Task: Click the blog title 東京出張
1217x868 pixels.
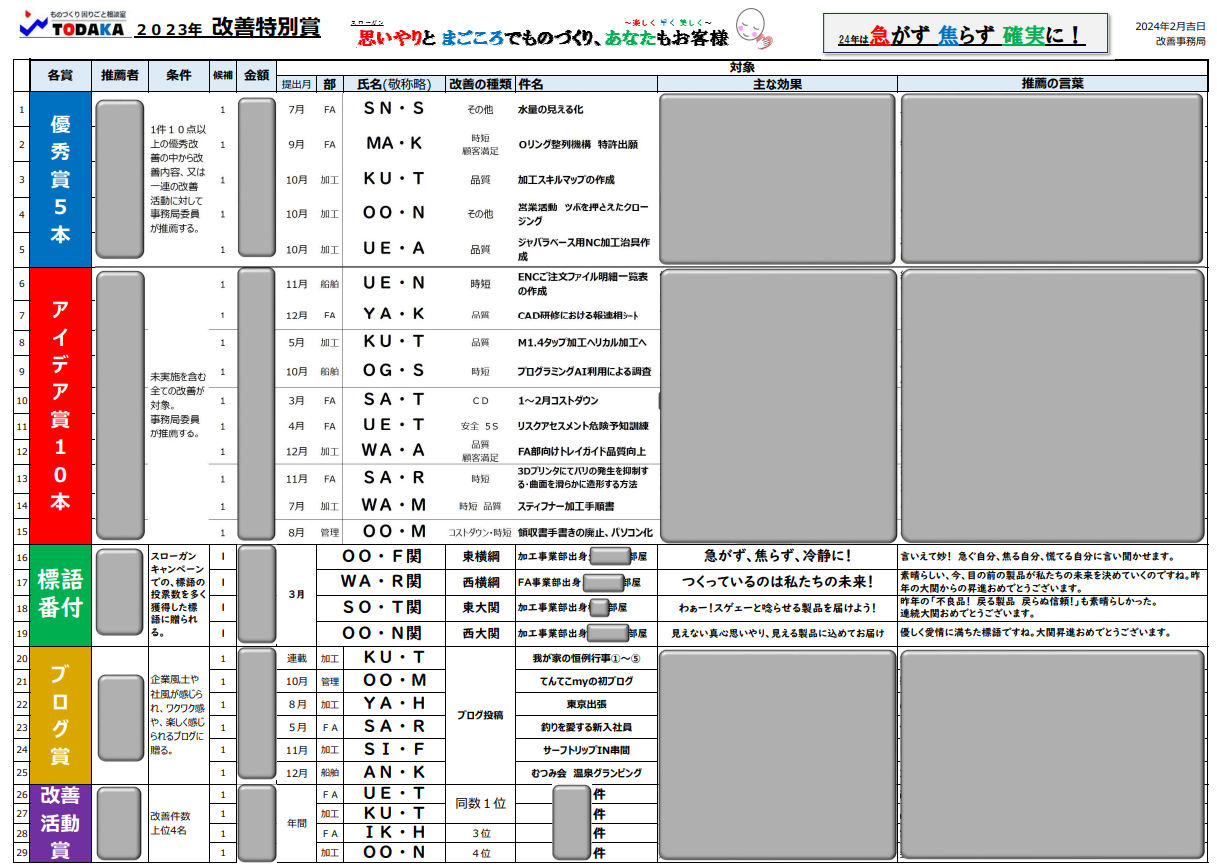Action: coord(586,703)
